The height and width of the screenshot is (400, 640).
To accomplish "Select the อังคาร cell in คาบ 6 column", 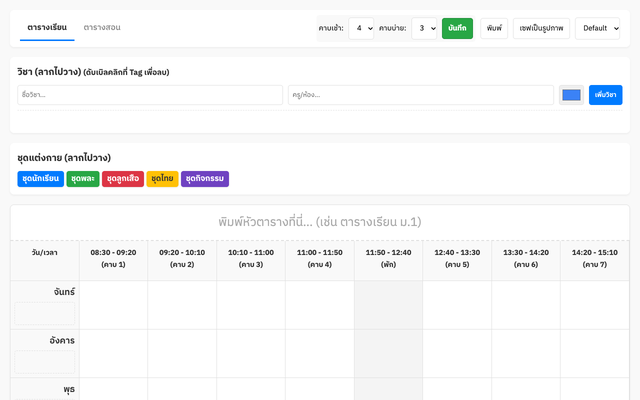I will tap(526, 353).
